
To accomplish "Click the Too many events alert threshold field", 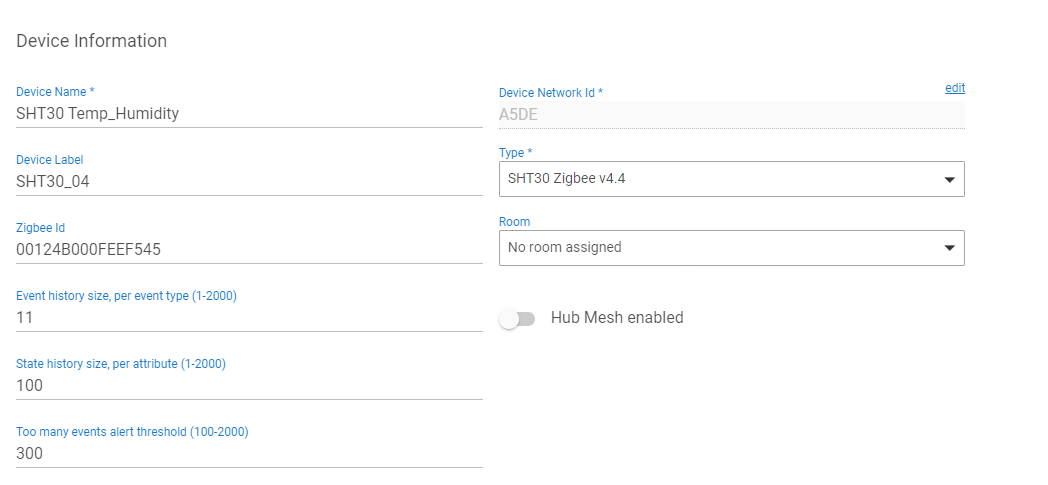I will click(x=248, y=454).
